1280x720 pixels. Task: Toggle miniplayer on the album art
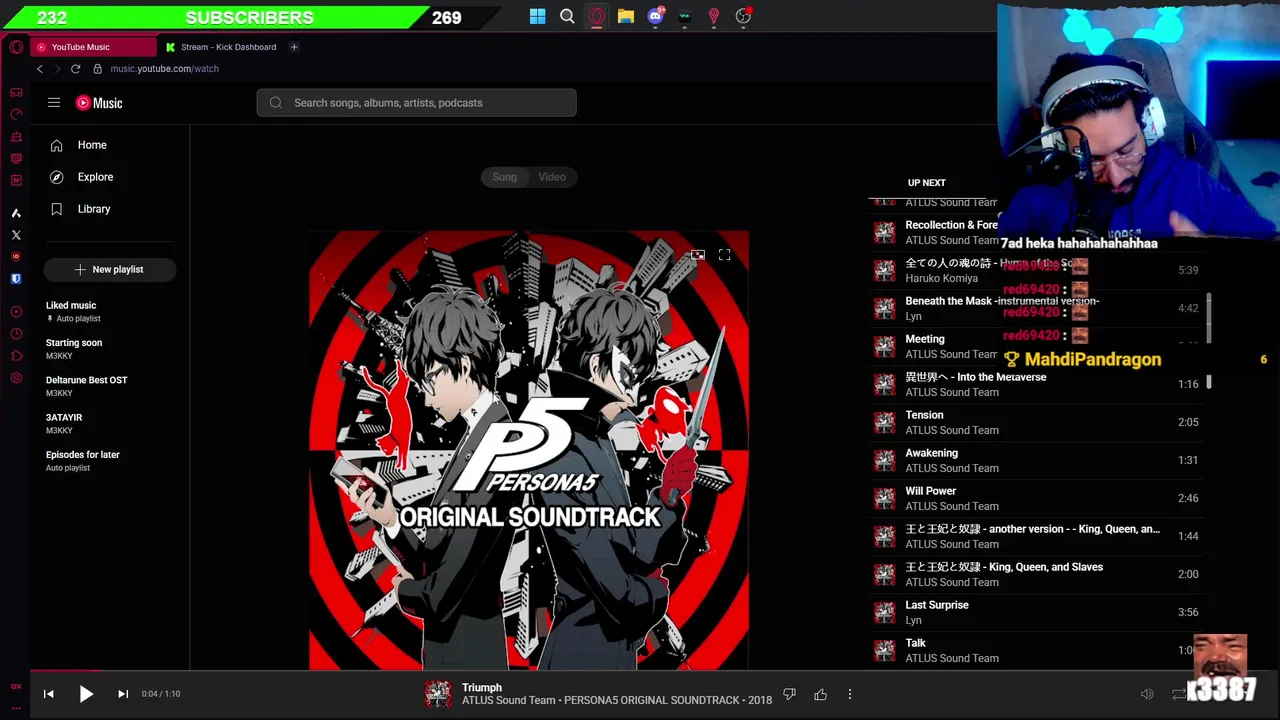[x=698, y=256]
